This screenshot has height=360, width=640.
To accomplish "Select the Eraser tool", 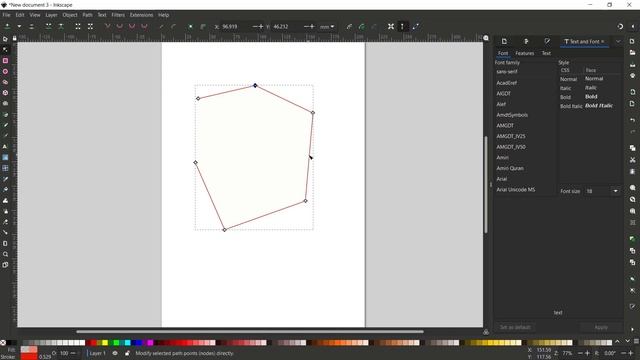I will 5,222.
